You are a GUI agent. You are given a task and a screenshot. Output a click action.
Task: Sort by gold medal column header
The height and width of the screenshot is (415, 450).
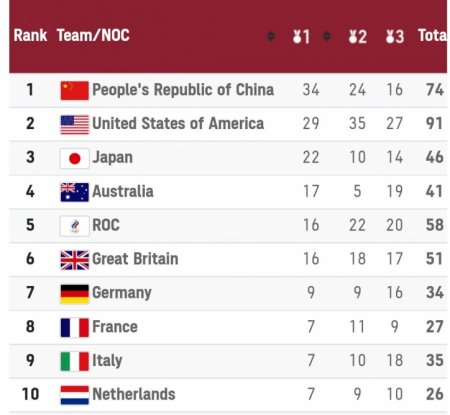click(x=301, y=36)
